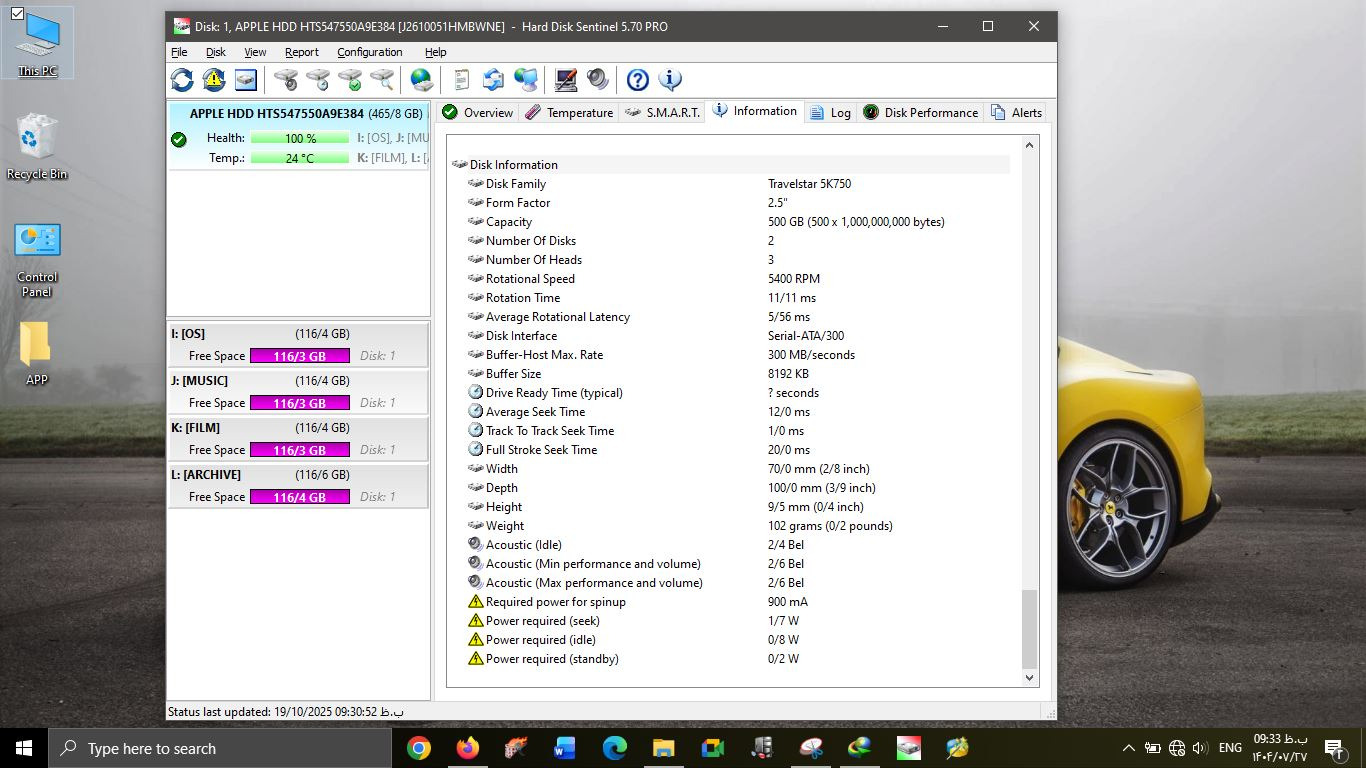This screenshot has height=768, width=1366.
Task: Open the Report menu
Action: point(301,52)
